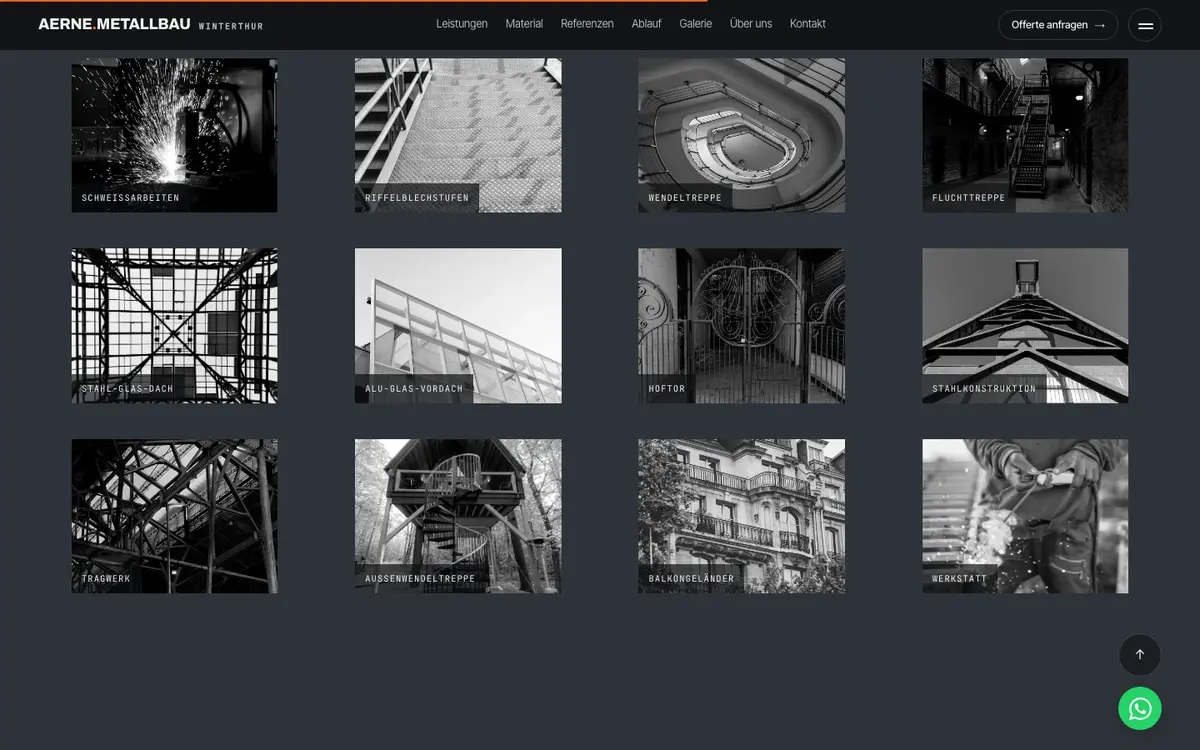Image resolution: width=1200 pixels, height=750 pixels.
Task: Open the Material nav item
Action: (524, 24)
